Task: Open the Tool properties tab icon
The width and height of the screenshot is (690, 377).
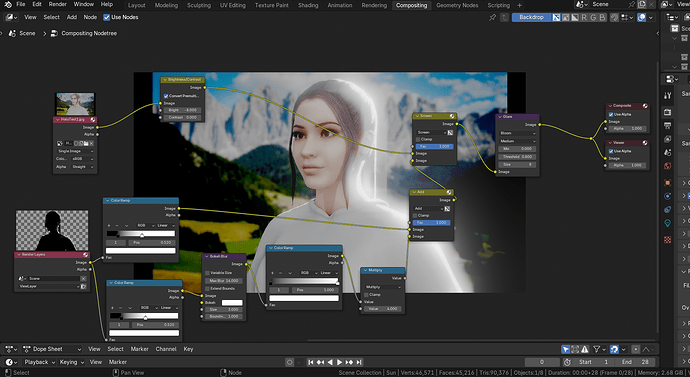Action: click(x=668, y=95)
